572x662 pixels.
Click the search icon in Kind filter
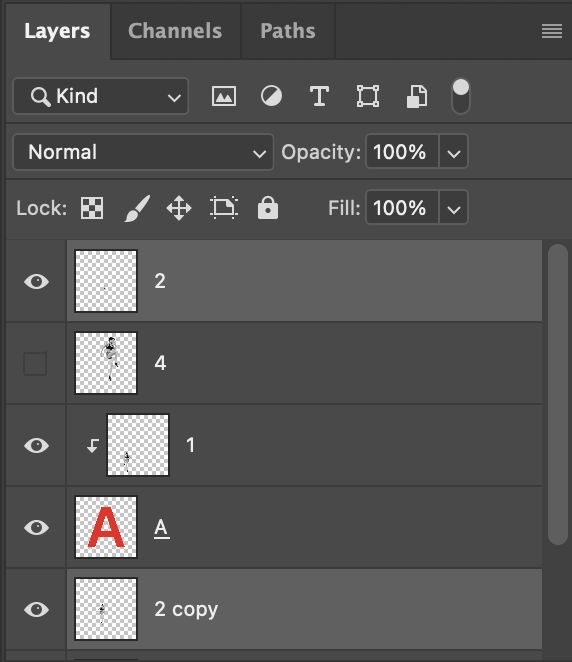(40, 97)
